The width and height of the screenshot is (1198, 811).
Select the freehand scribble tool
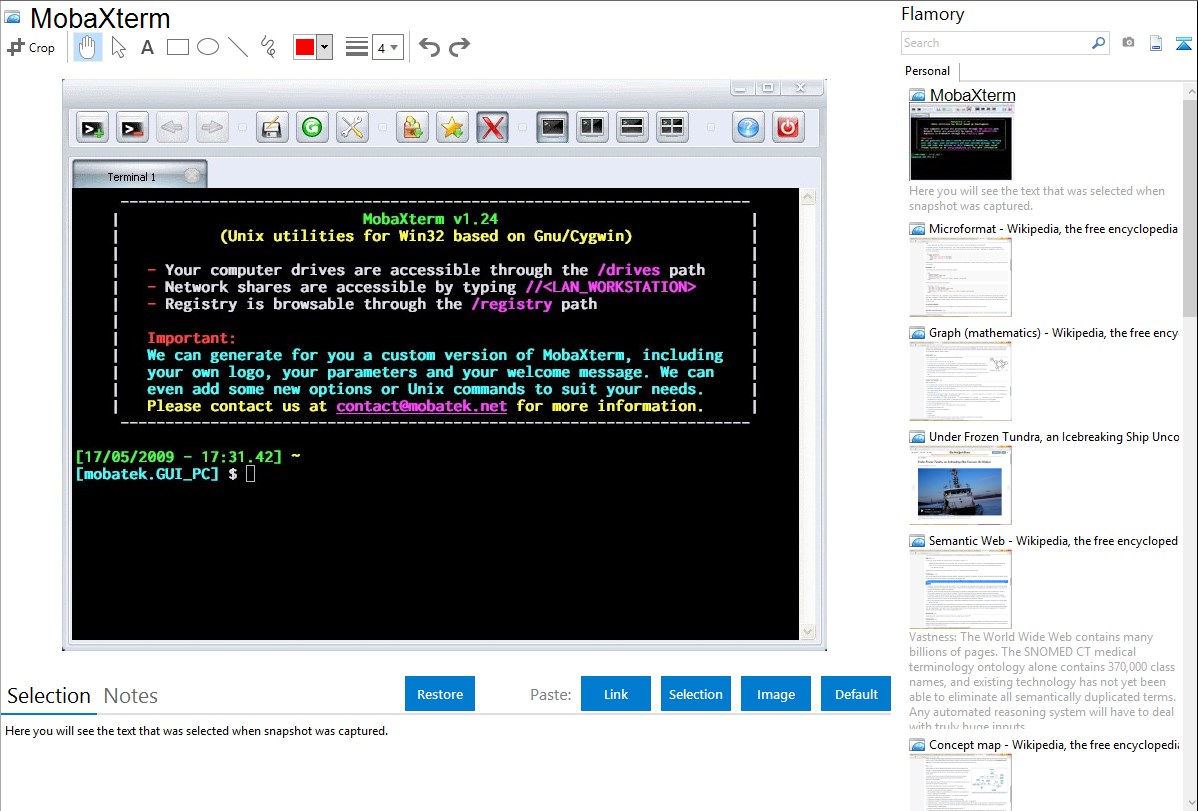268,47
